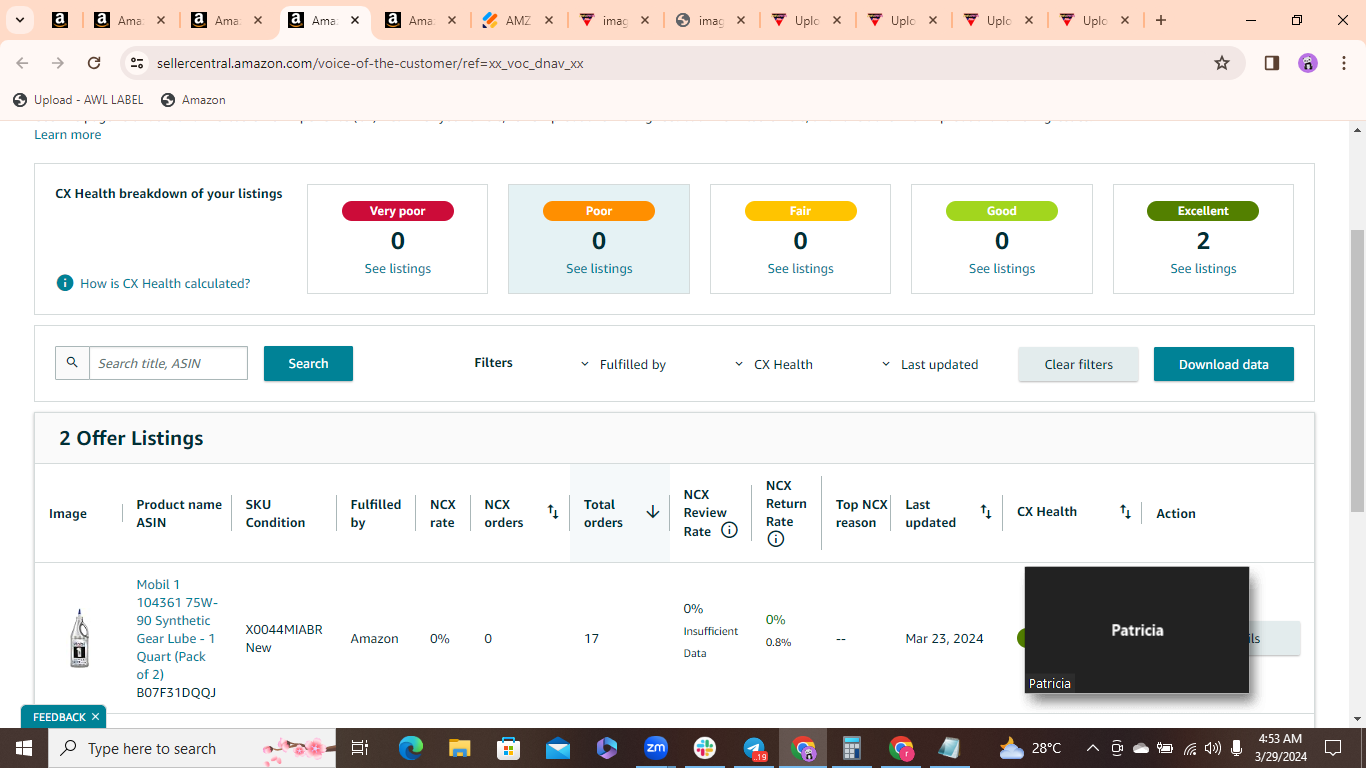This screenshot has width=1366, height=768.
Task: Click the info icon beside CX Health calculated
Action: pos(65,283)
